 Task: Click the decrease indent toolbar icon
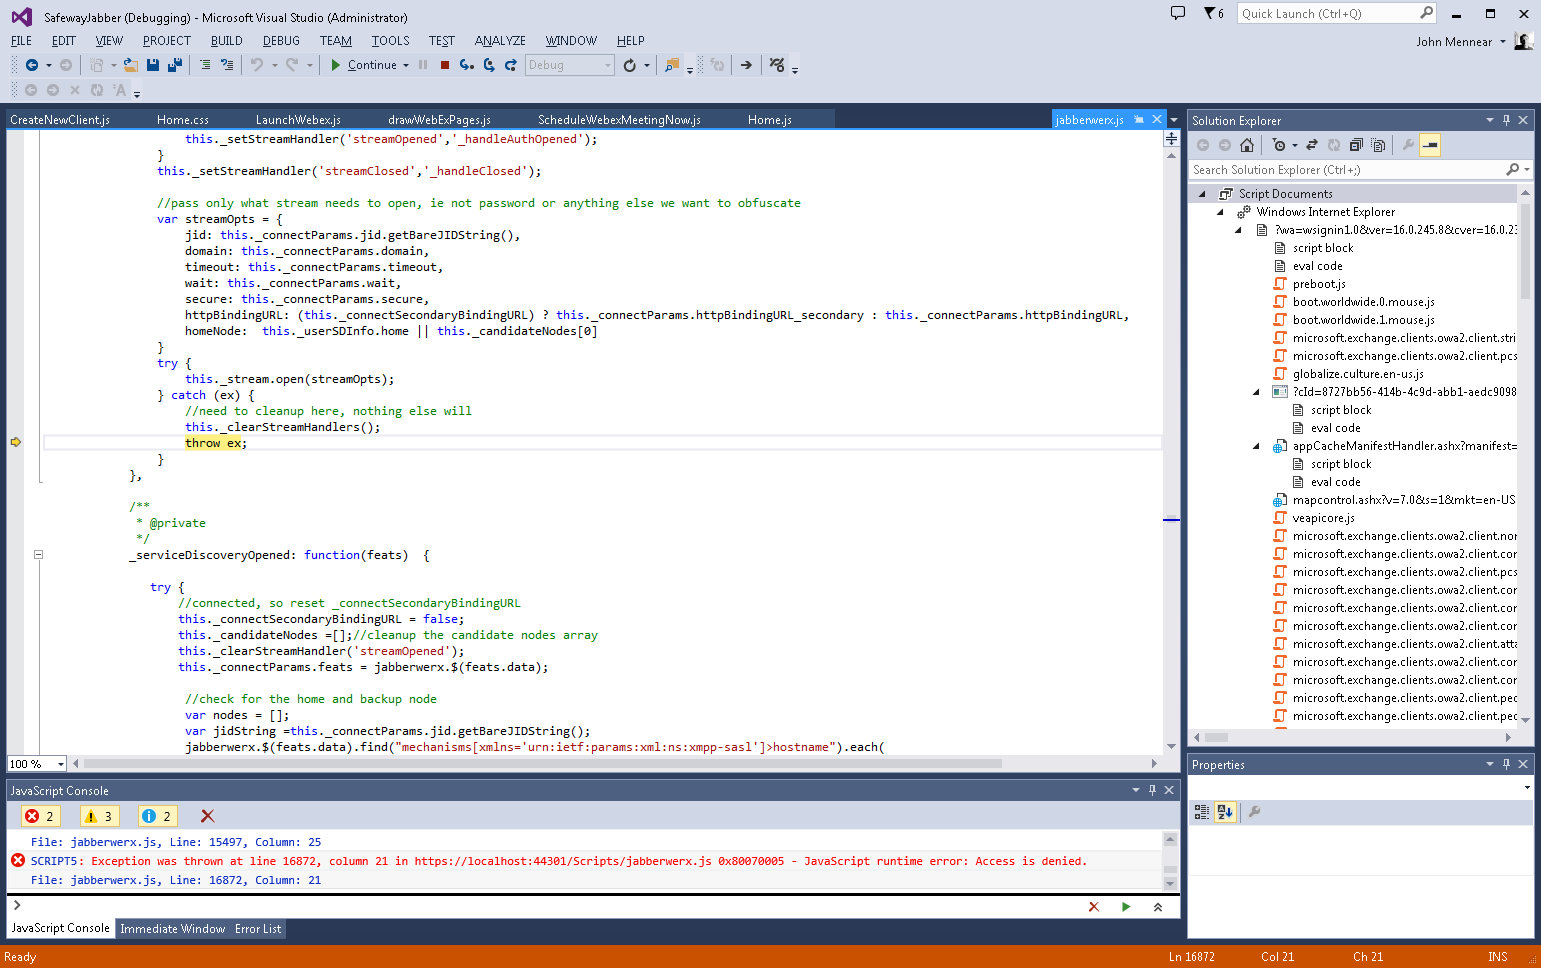click(x=205, y=65)
